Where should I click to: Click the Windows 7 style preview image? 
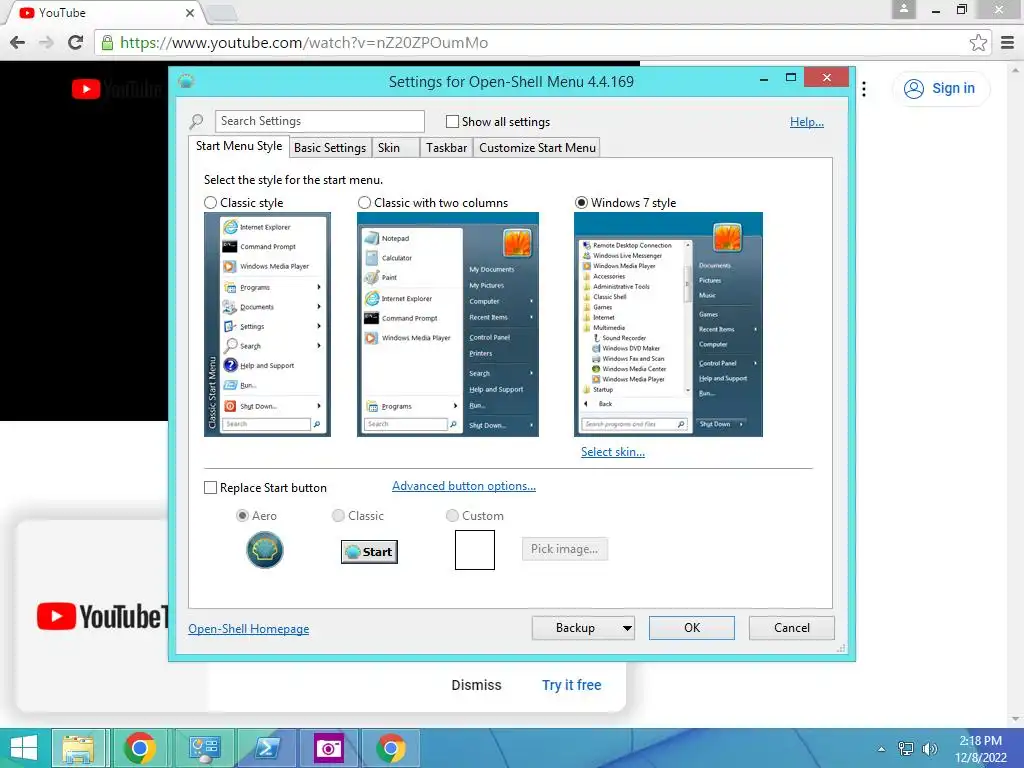point(668,325)
